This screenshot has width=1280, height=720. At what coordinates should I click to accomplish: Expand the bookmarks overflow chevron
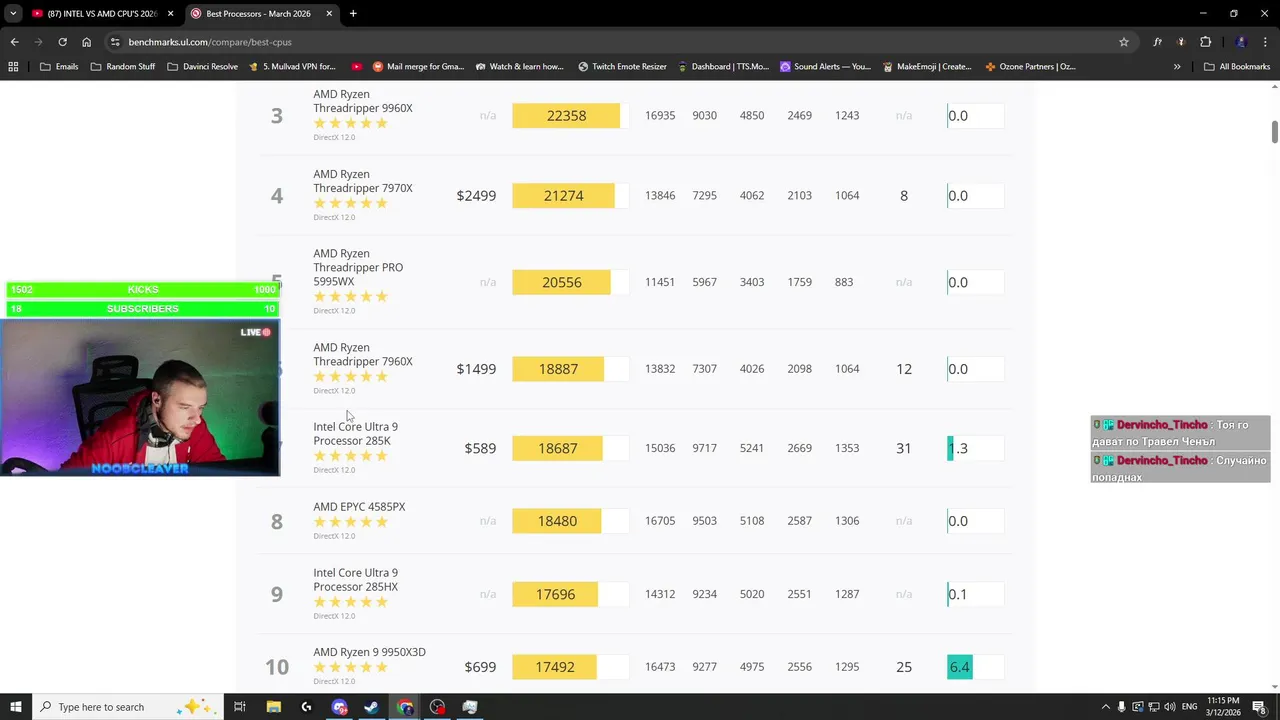[1177, 67]
